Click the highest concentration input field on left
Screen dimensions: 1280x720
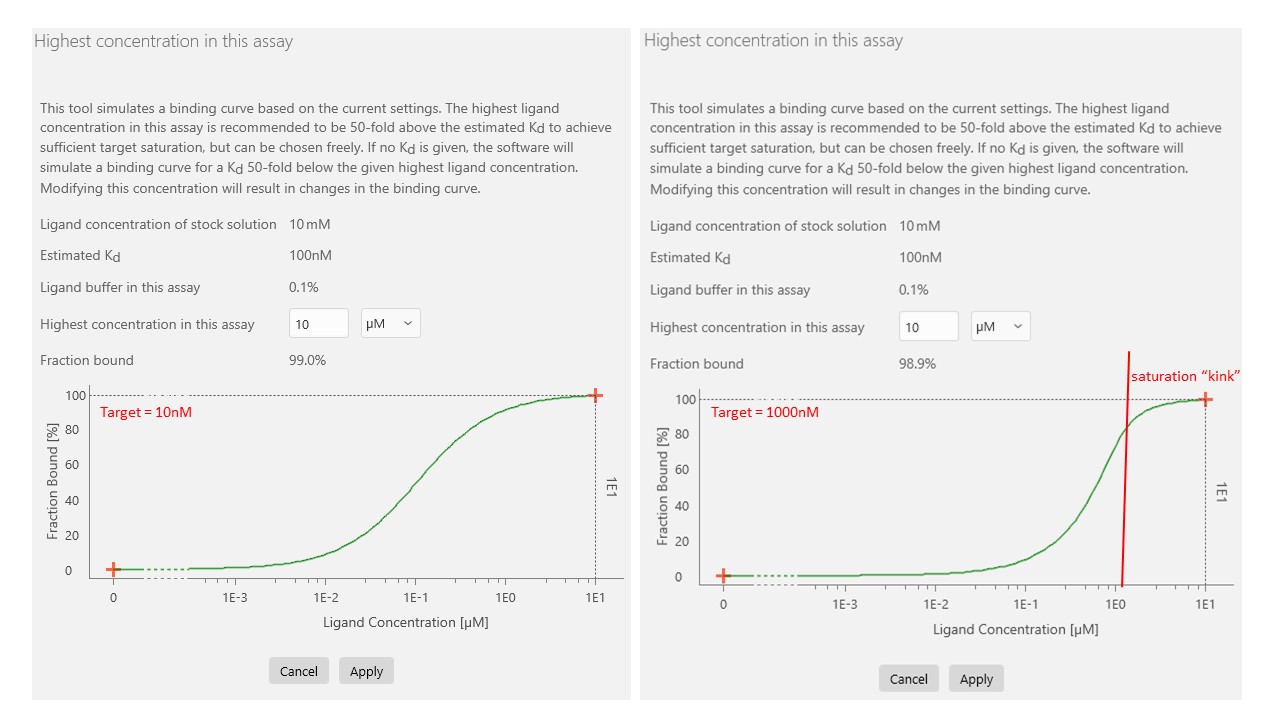(318, 323)
